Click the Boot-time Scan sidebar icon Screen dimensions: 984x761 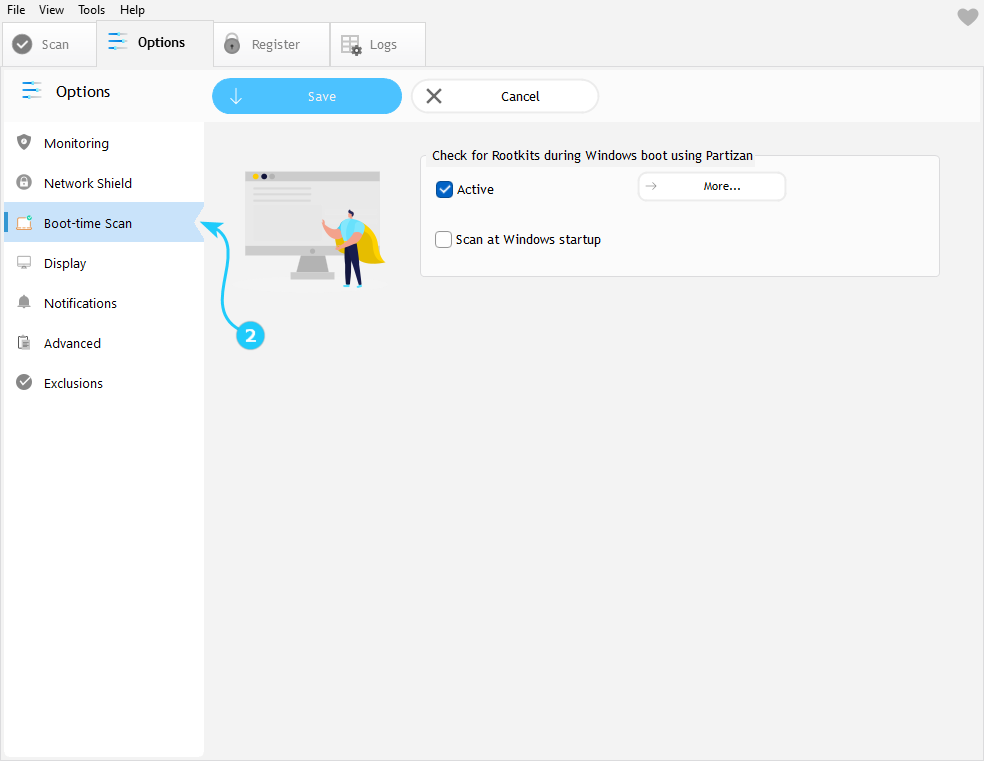(x=24, y=223)
